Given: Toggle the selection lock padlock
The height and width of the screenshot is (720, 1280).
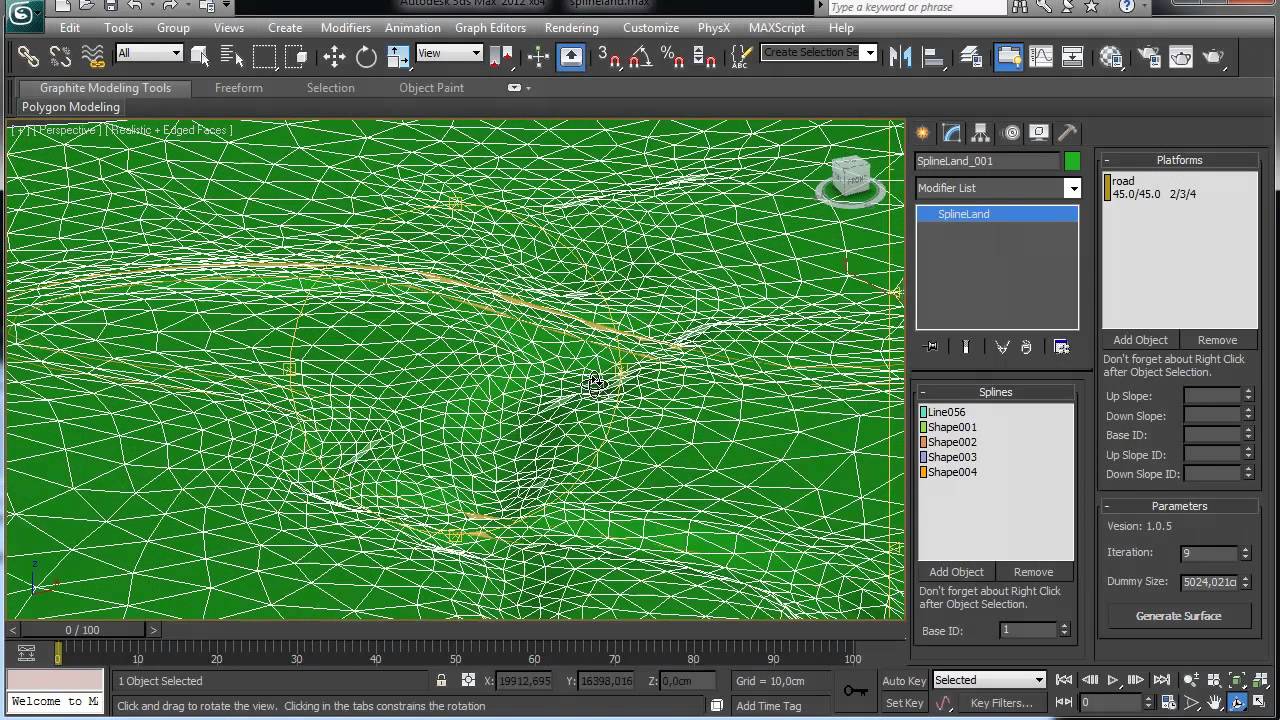Looking at the screenshot, I should 441,681.
